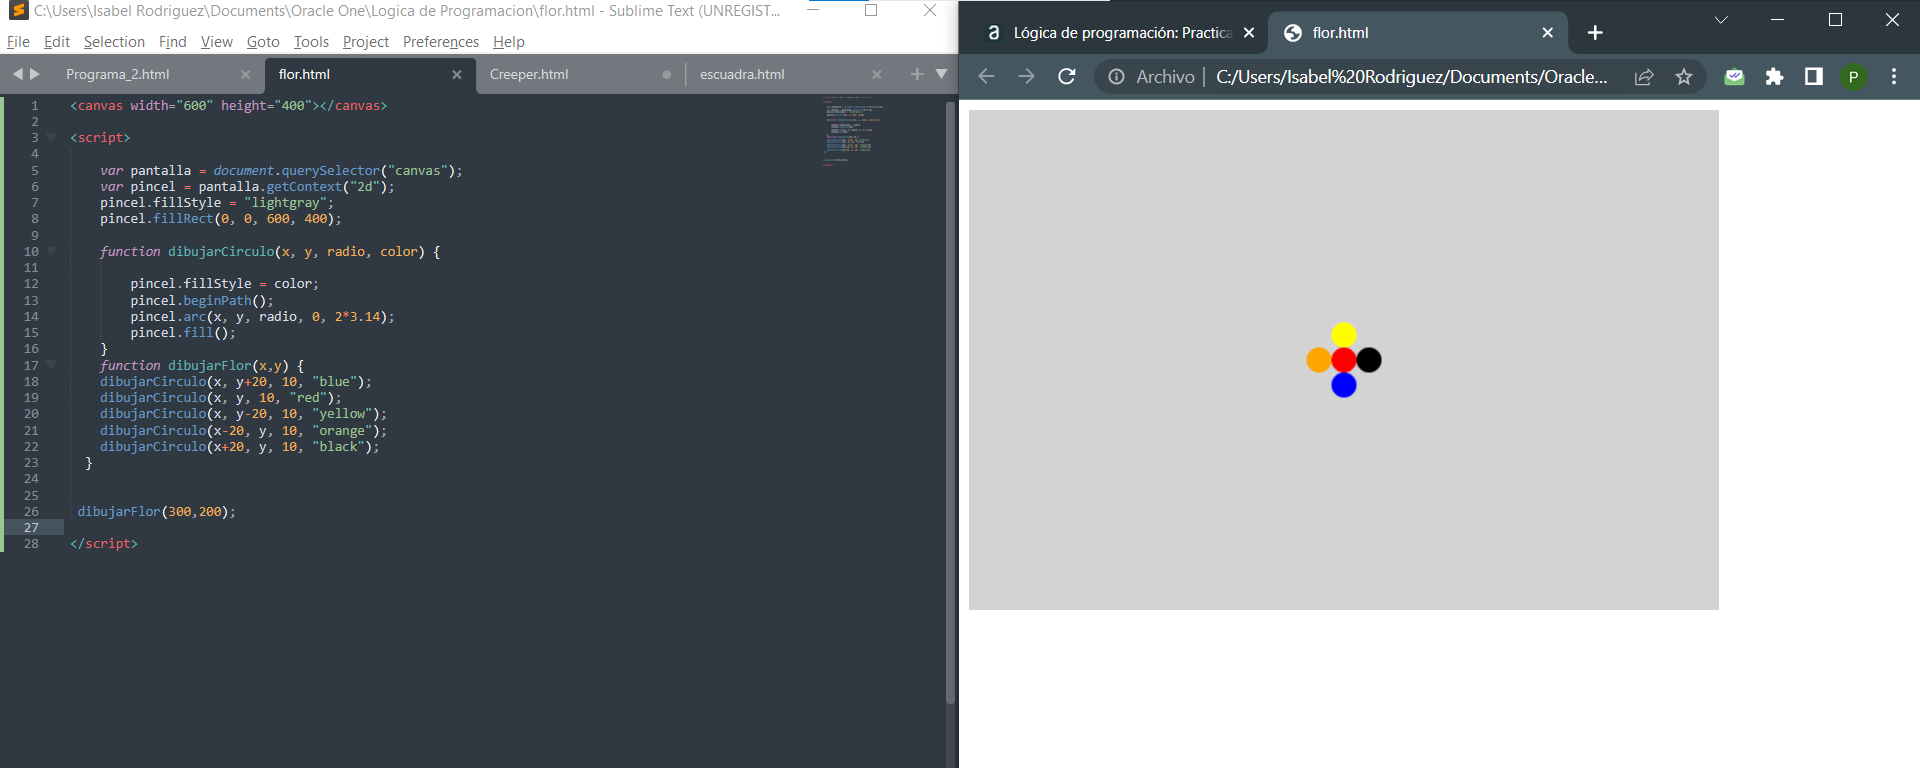Reload the flor.html page
The image size is (1920, 768).
(x=1067, y=76)
